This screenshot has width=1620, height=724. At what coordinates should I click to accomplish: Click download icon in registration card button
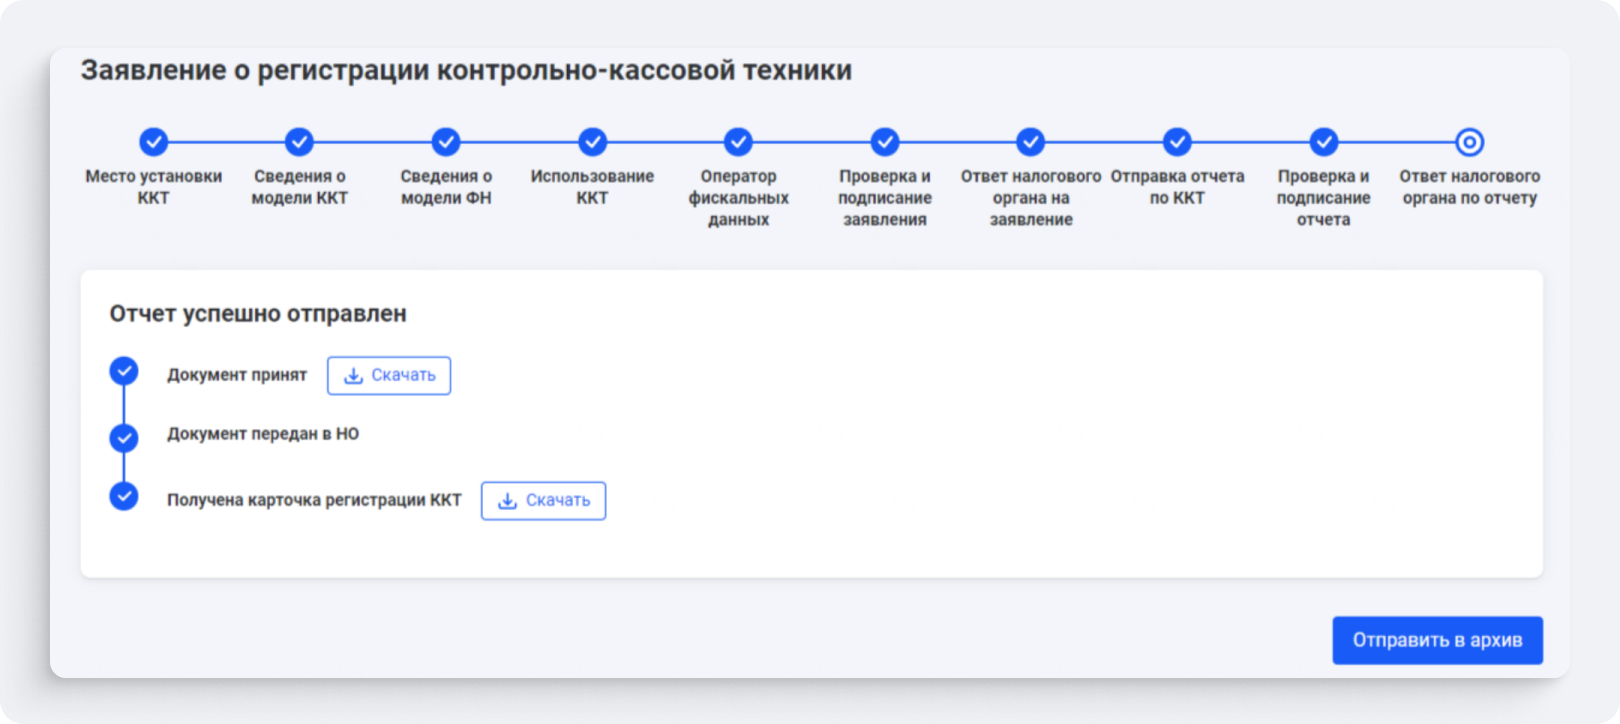point(507,501)
